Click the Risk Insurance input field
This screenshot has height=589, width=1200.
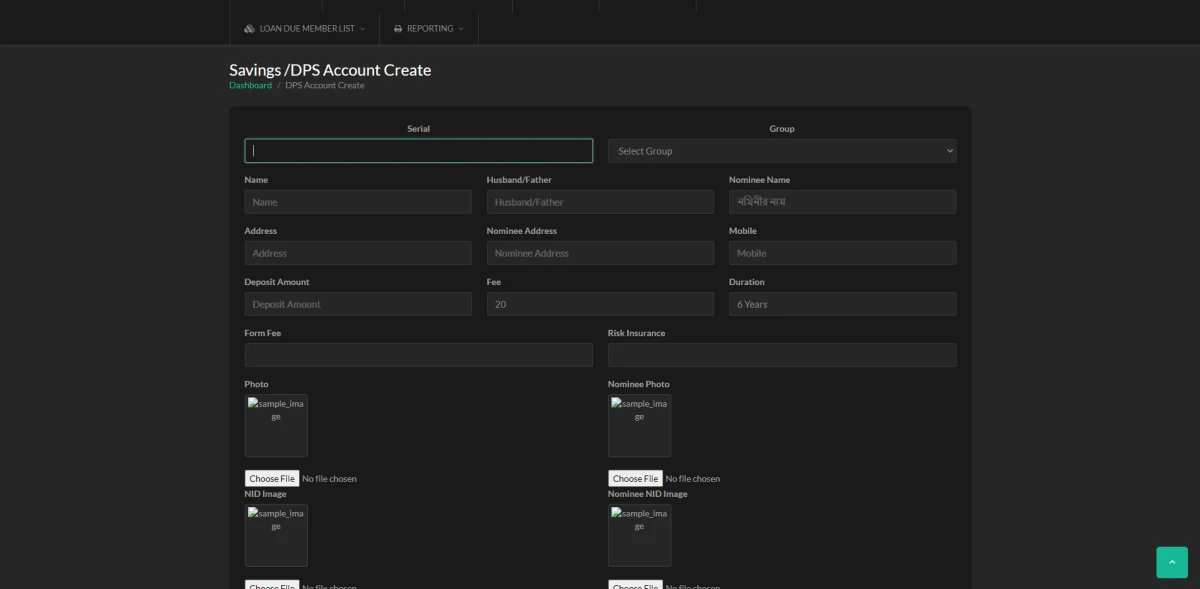(781, 355)
